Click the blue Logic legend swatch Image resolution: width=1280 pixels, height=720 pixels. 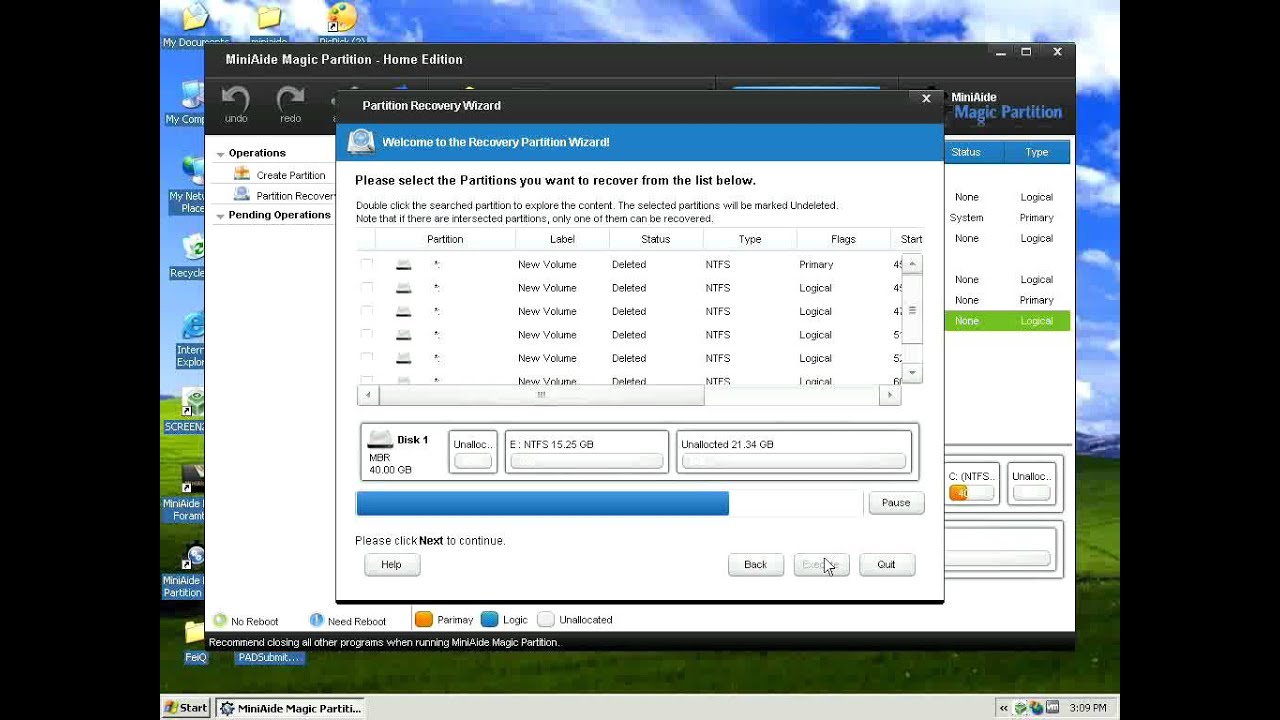click(x=490, y=620)
